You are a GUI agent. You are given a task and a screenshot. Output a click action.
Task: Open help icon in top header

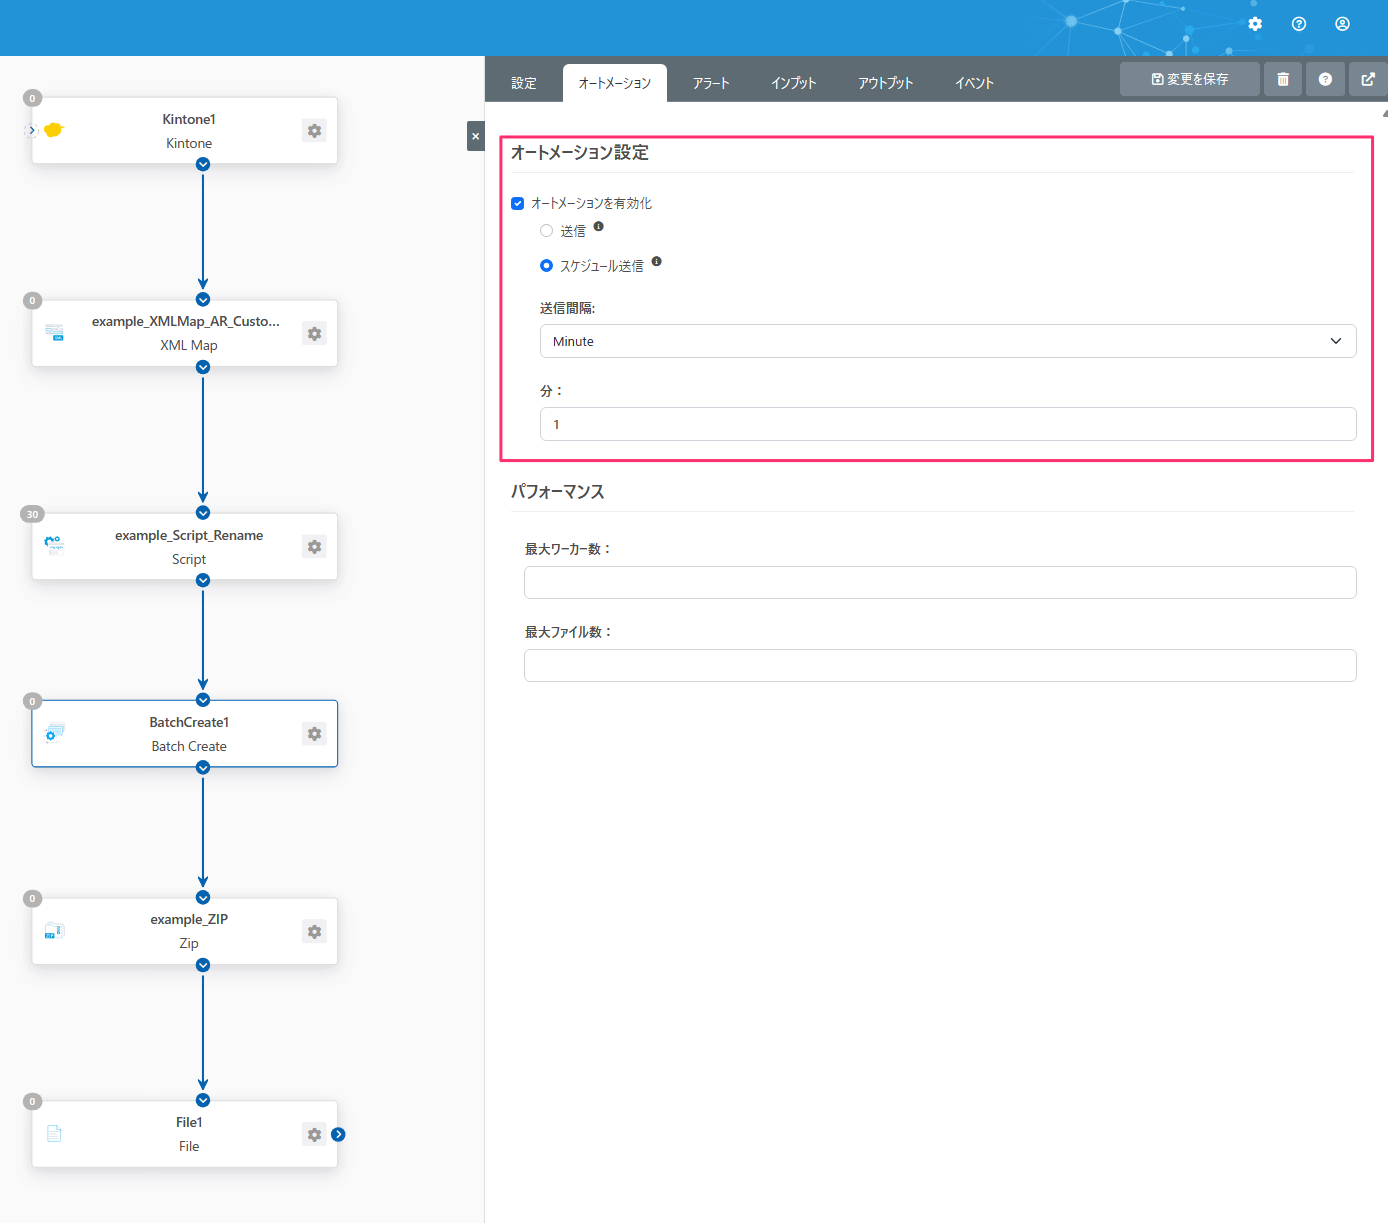1299,24
